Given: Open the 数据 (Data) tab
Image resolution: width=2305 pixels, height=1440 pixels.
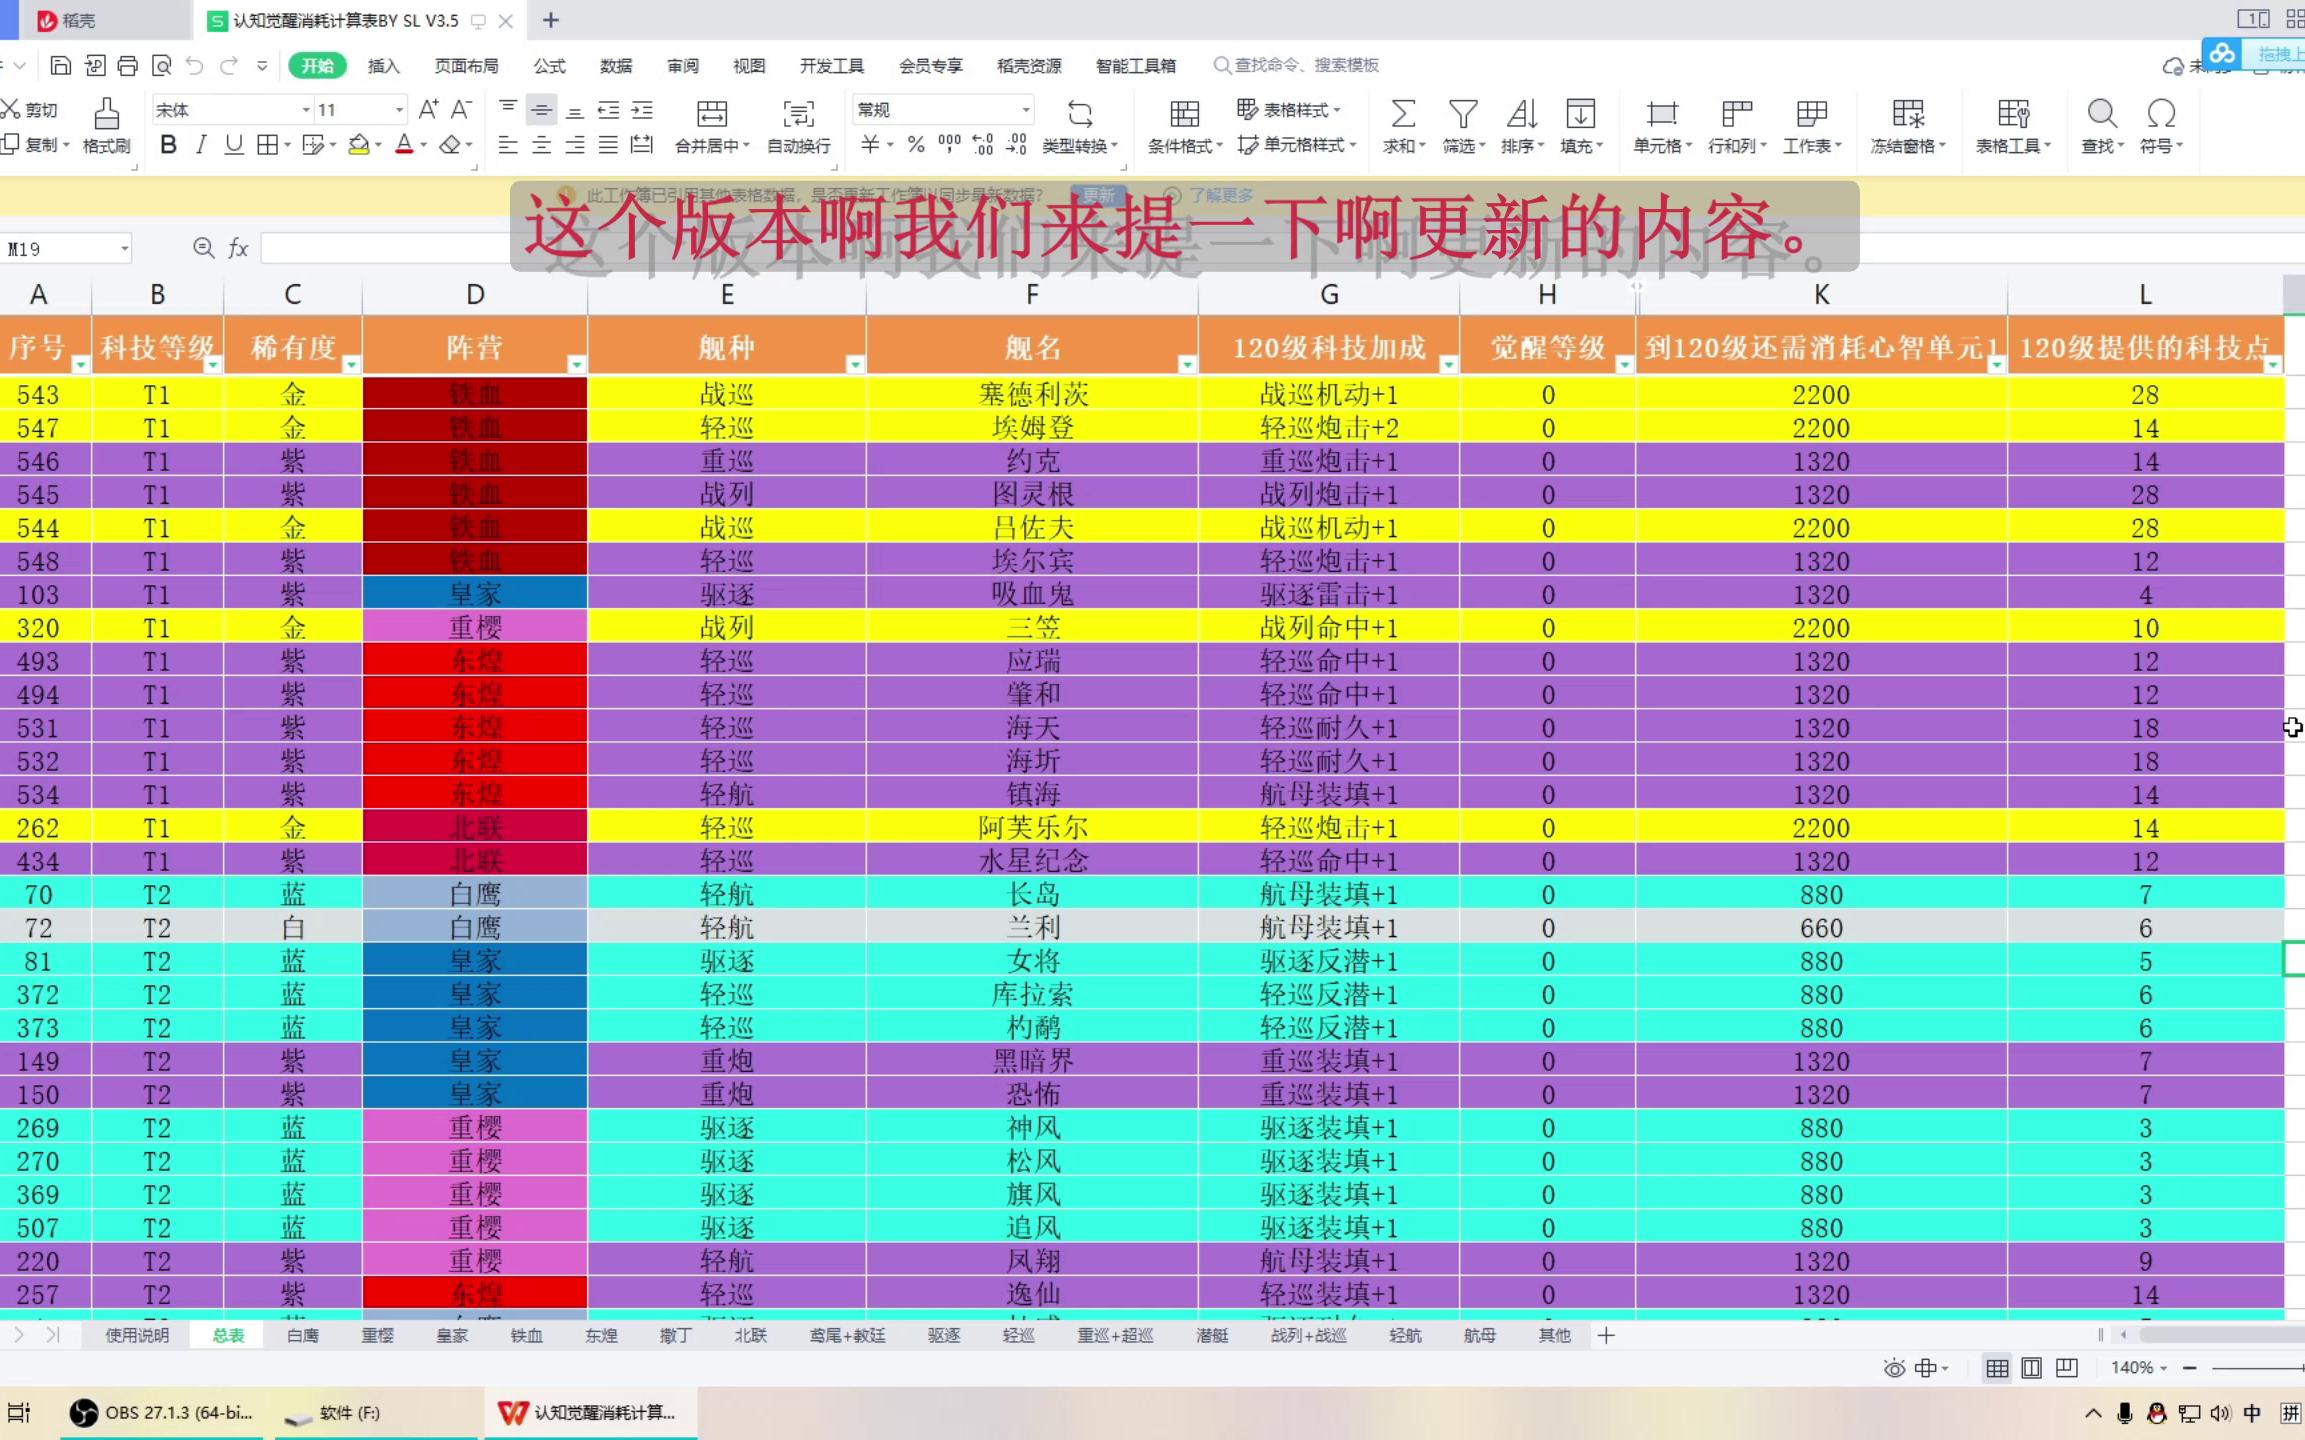Looking at the screenshot, I should tap(616, 66).
